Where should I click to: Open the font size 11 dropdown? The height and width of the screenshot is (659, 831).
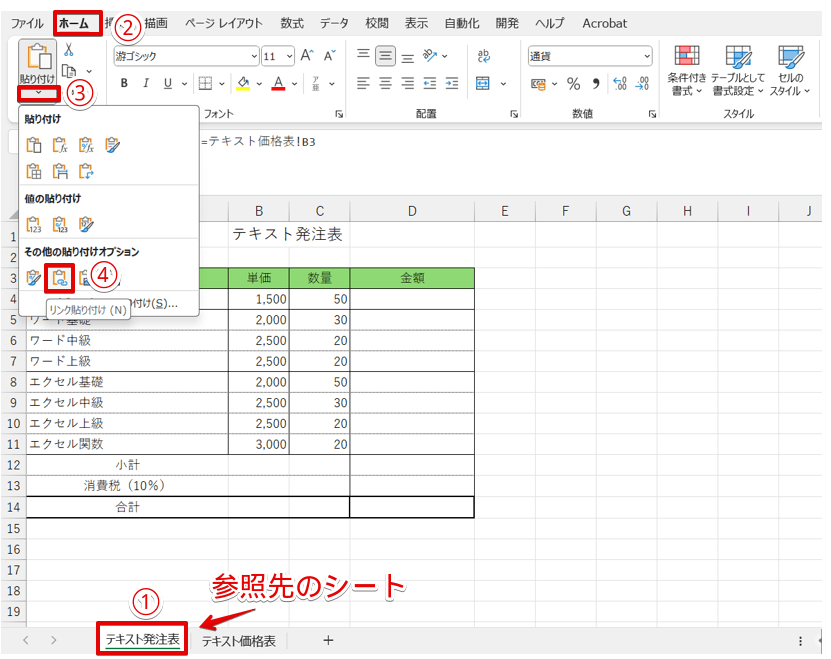289,56
